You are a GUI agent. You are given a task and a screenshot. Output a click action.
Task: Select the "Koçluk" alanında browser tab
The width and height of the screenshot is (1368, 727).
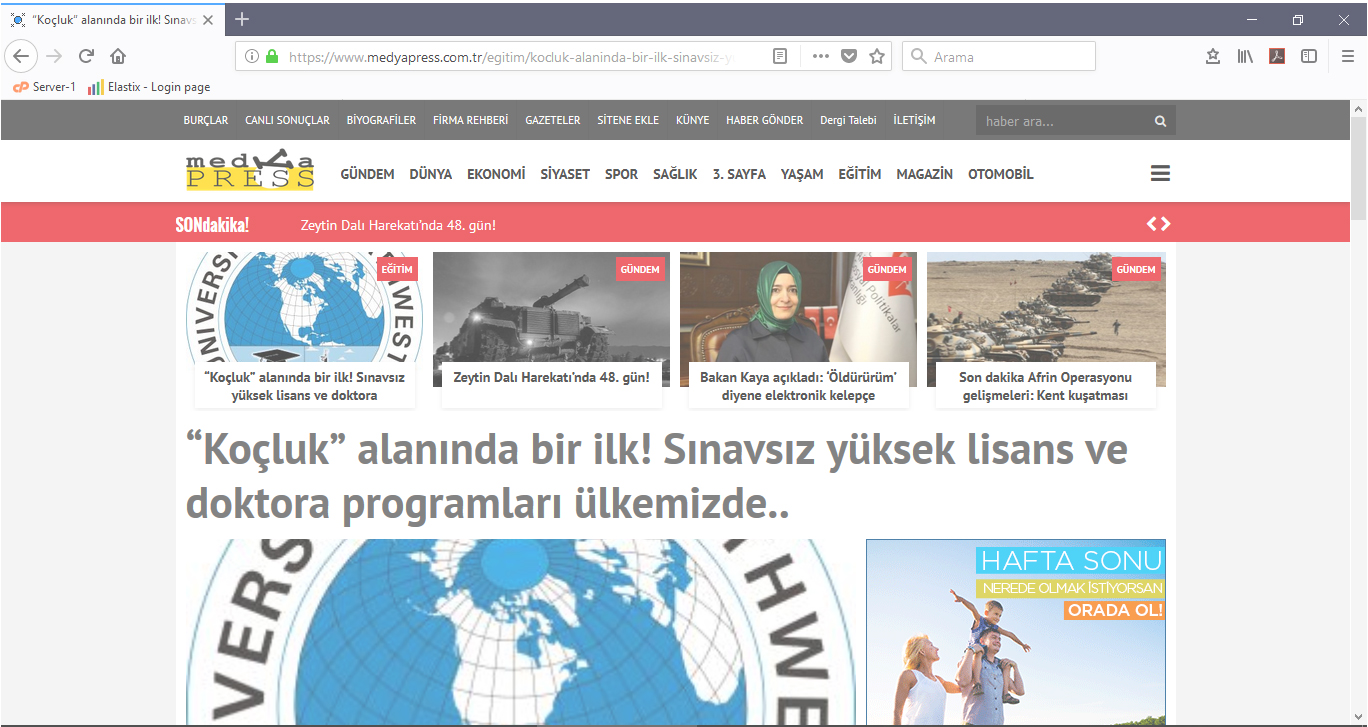tap(113, 19)
